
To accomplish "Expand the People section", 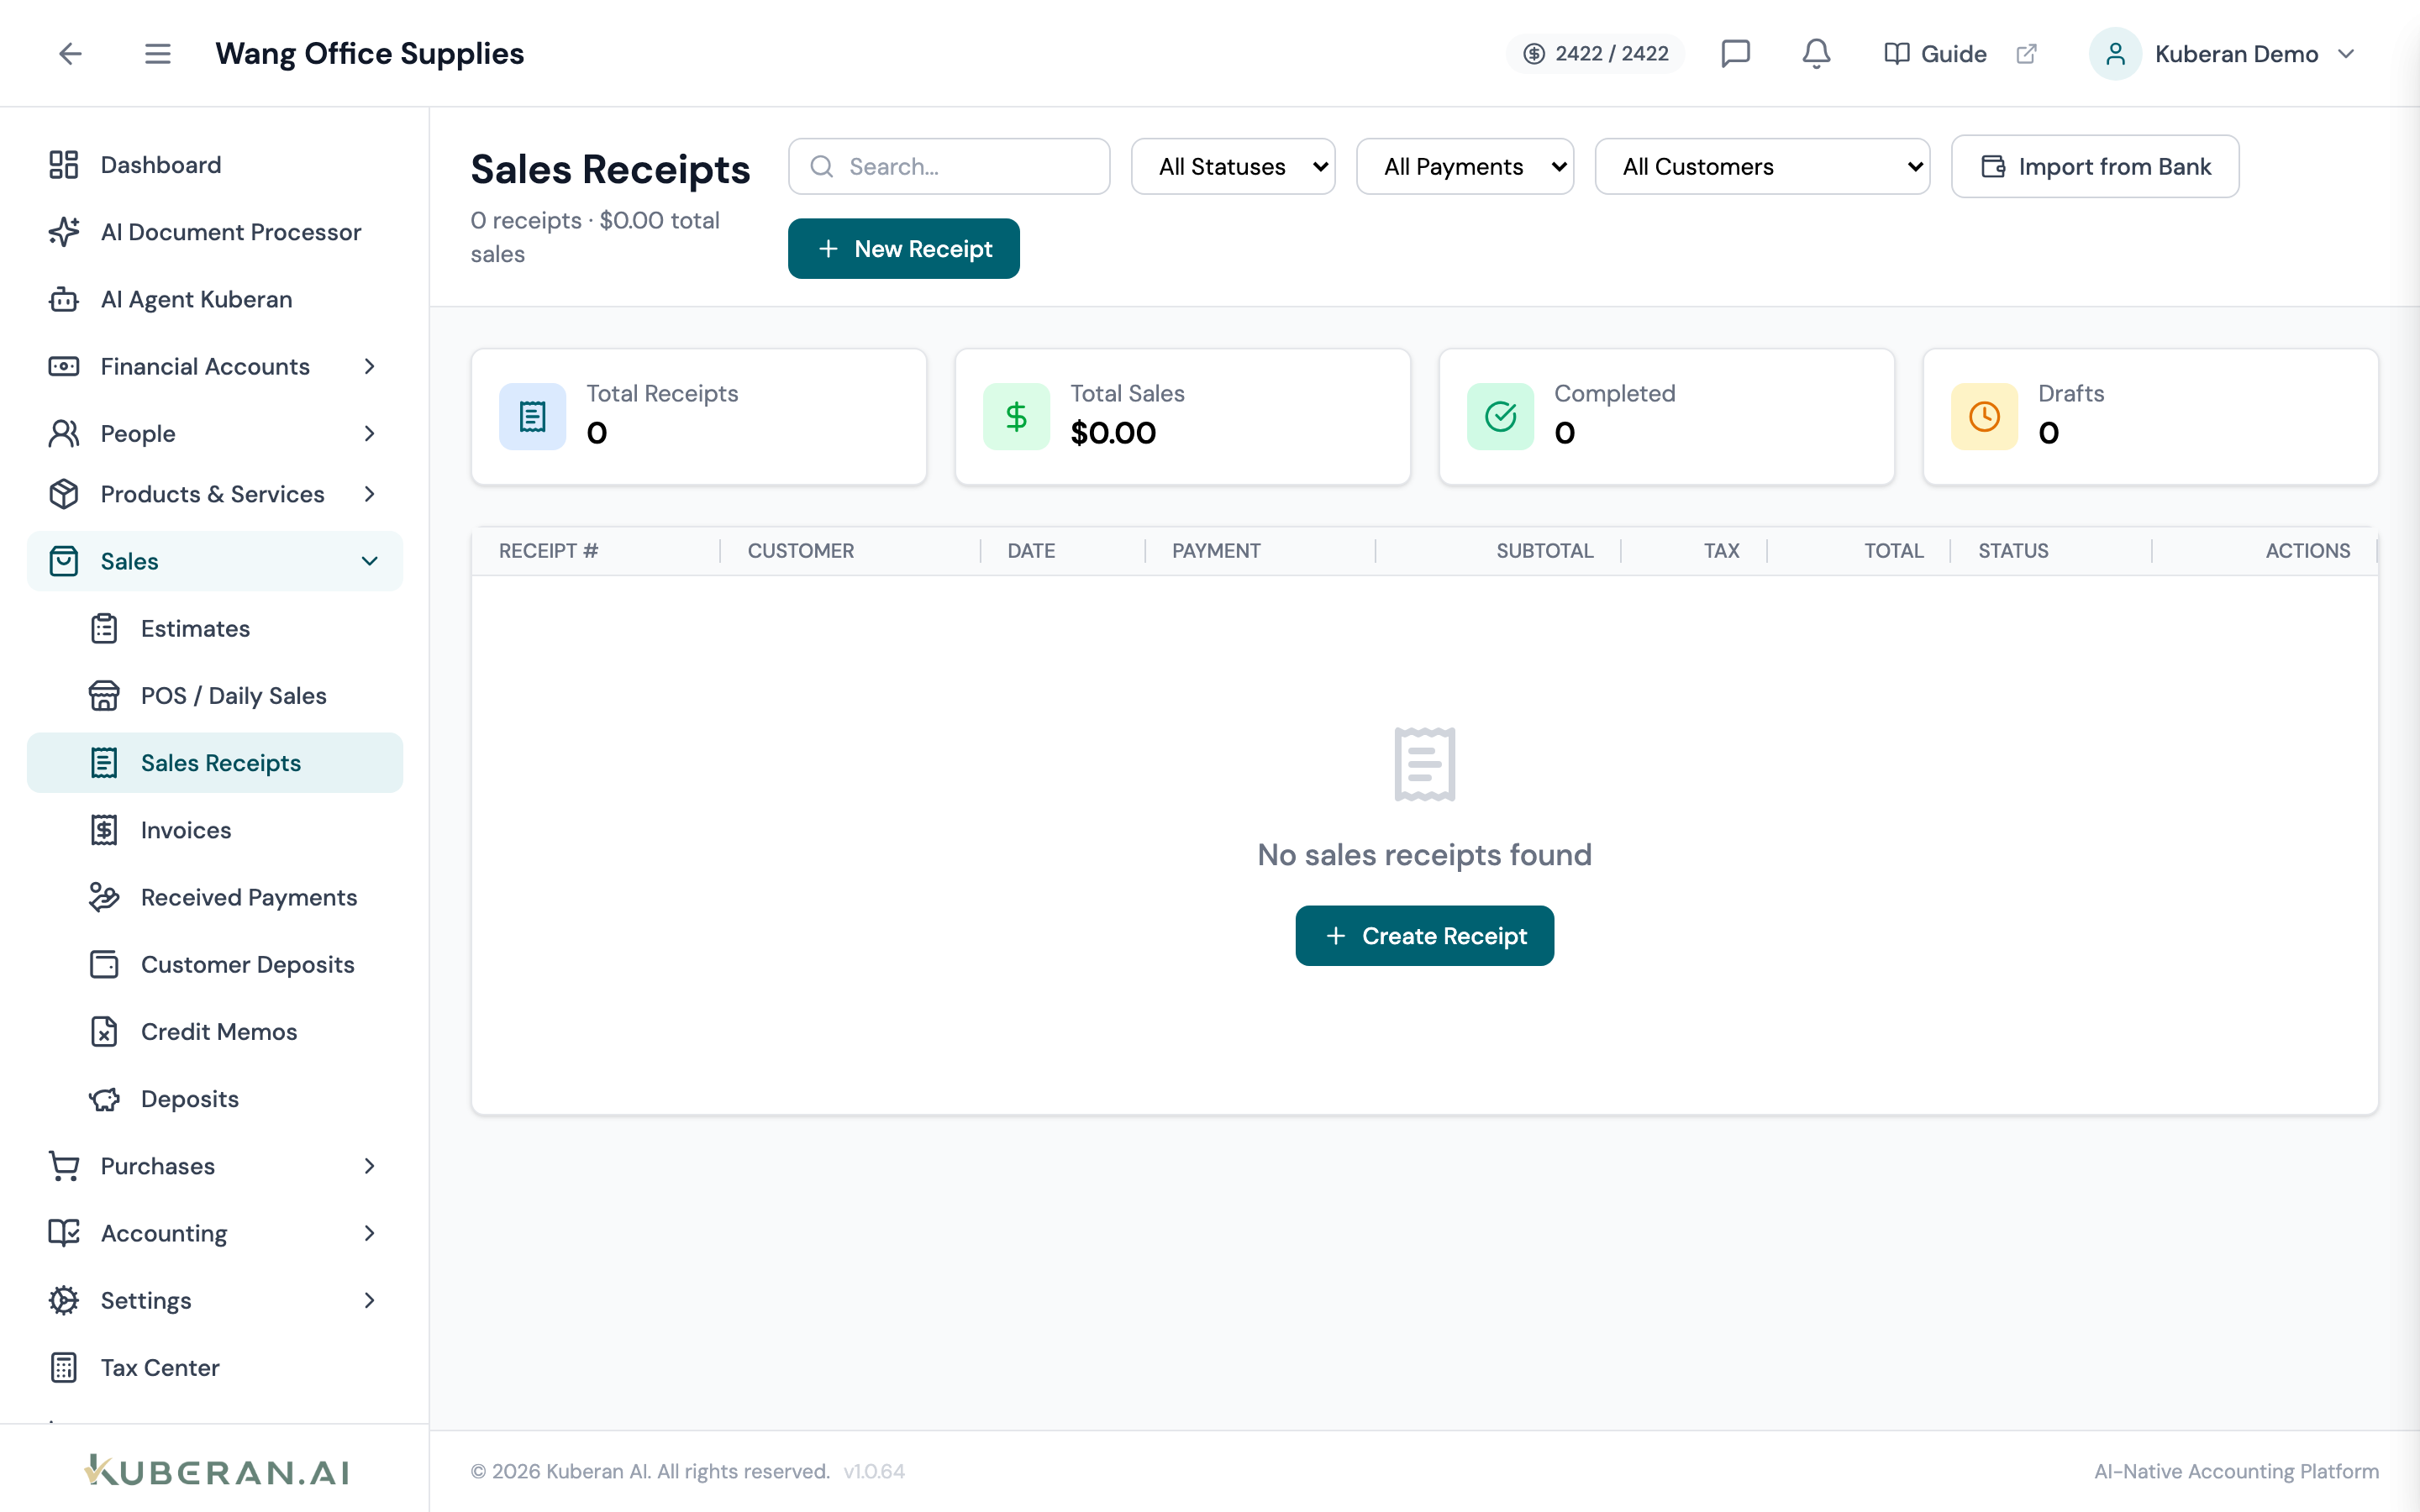I will pyautogui.click(x=215, y=433).
